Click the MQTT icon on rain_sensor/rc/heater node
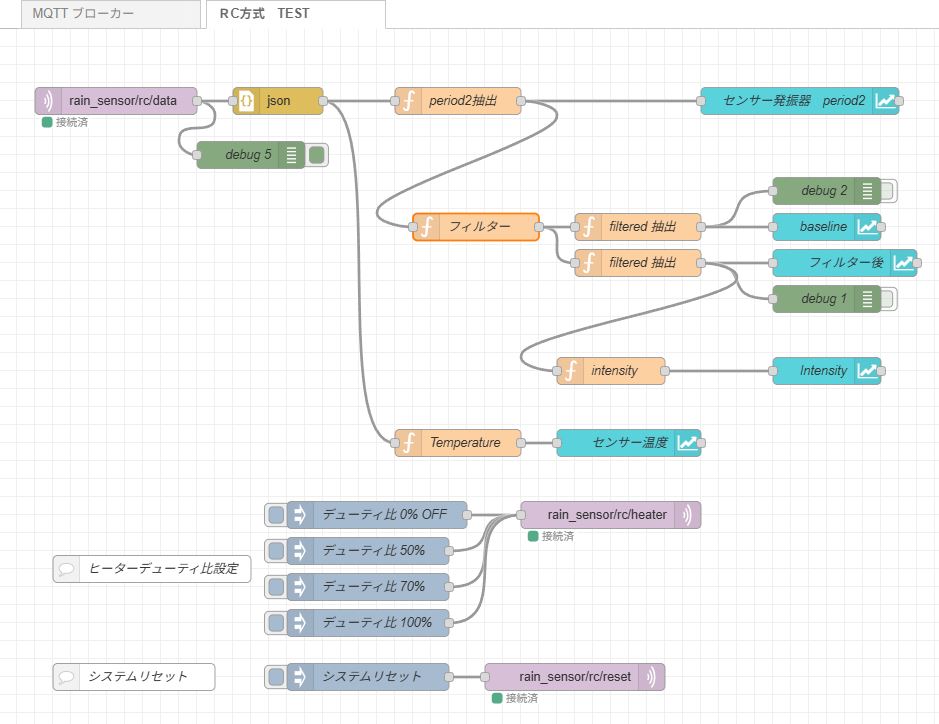 687,515
